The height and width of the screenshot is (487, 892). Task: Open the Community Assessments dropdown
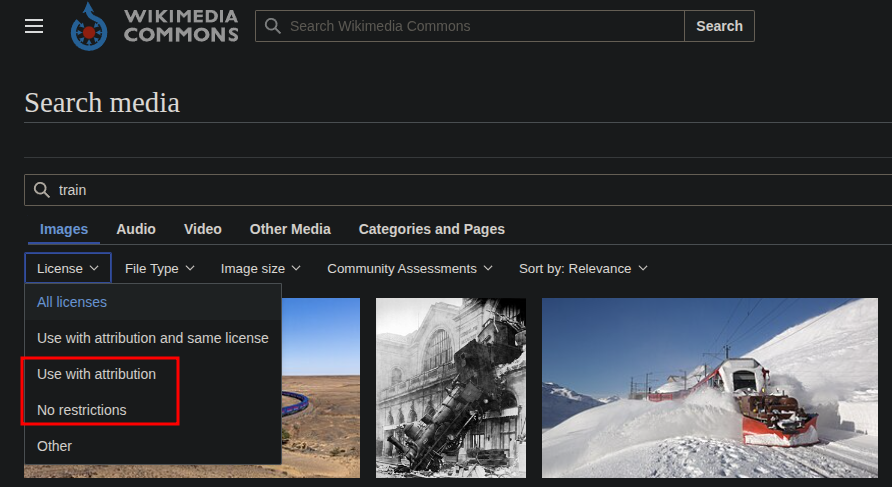(410, 269)
